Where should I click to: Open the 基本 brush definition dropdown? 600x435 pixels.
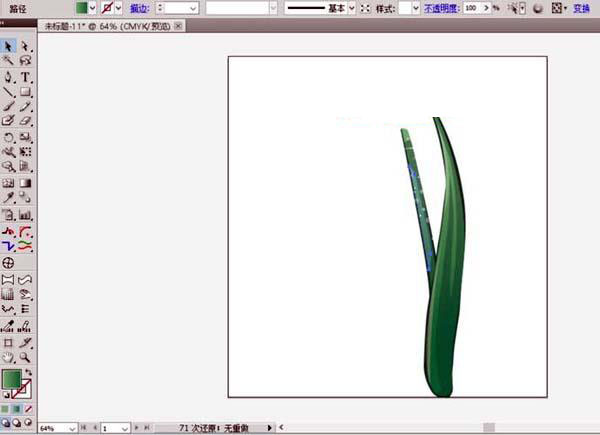pos(352,8)
